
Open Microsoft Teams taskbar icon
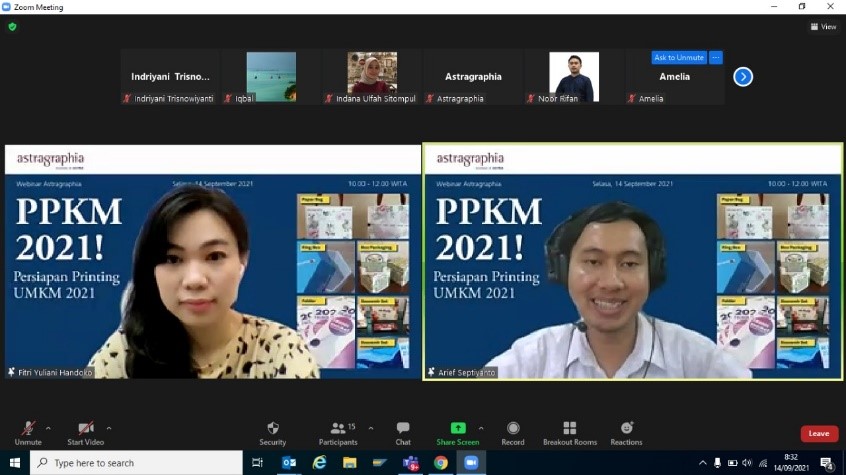tap(411, 463)
